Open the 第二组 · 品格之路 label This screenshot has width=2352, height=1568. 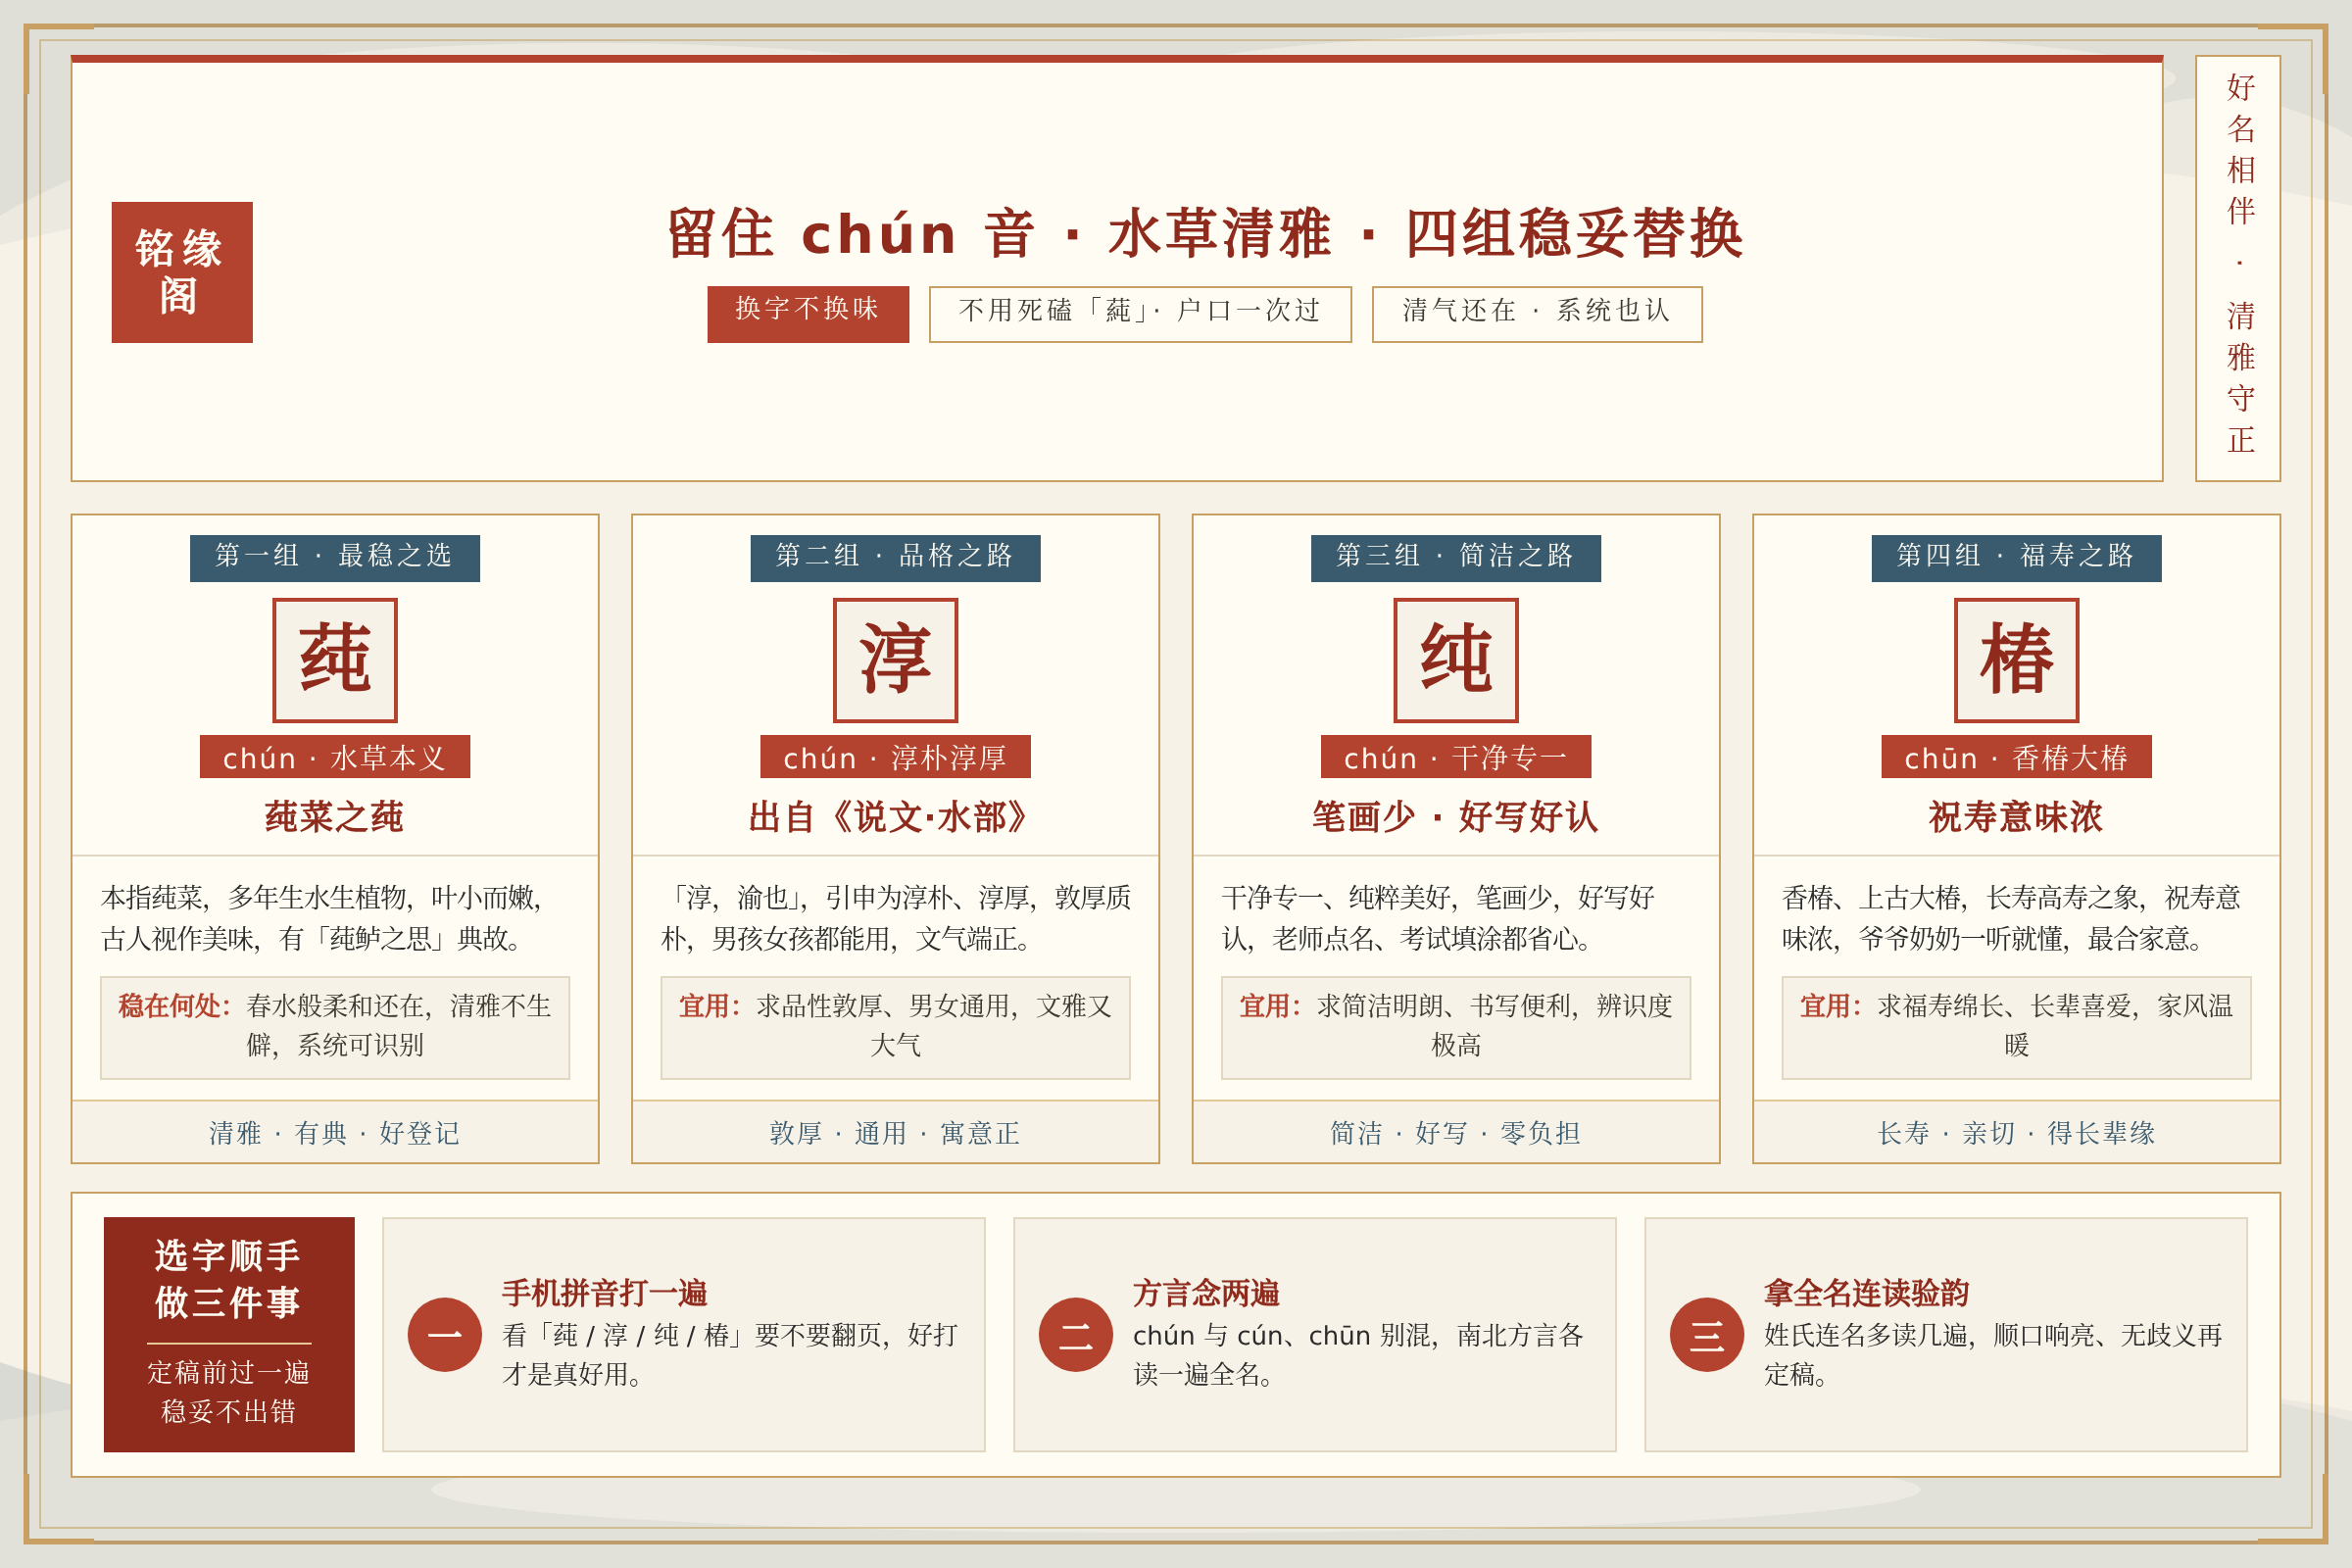click(896, 558)
